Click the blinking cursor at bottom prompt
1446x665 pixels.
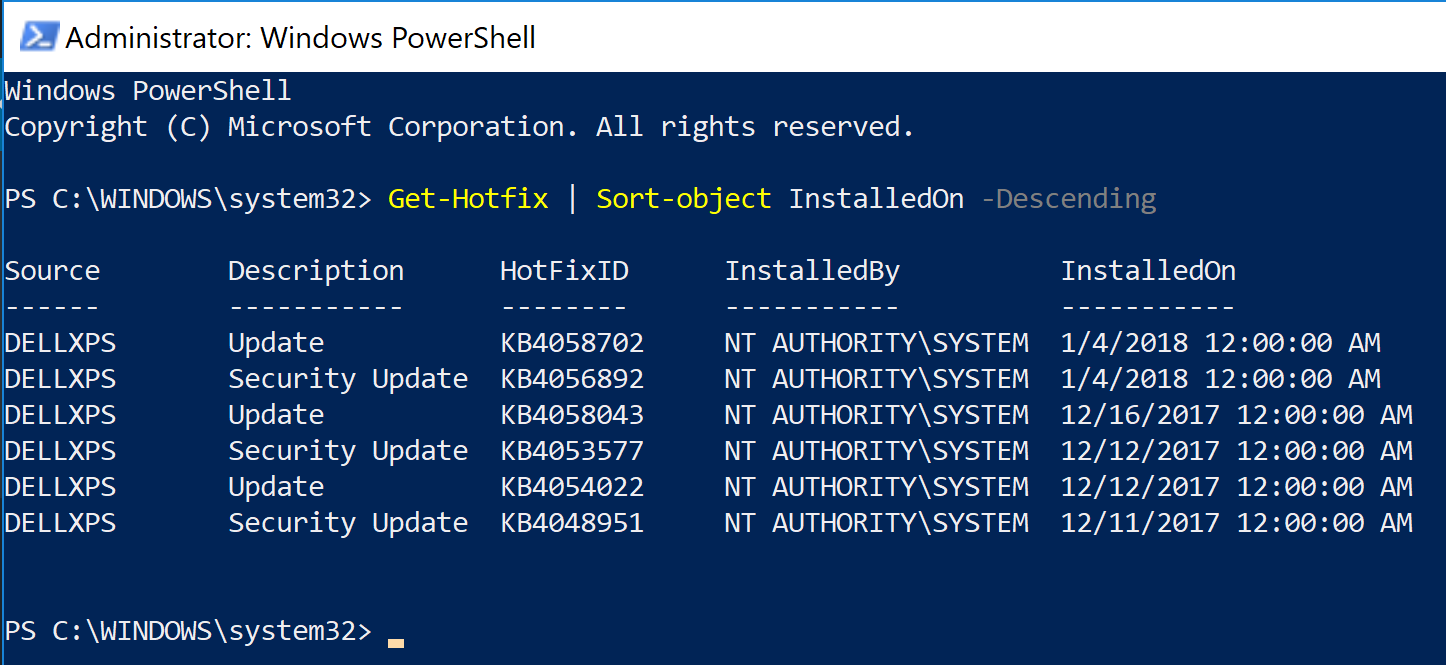click(x=396, y=643)
